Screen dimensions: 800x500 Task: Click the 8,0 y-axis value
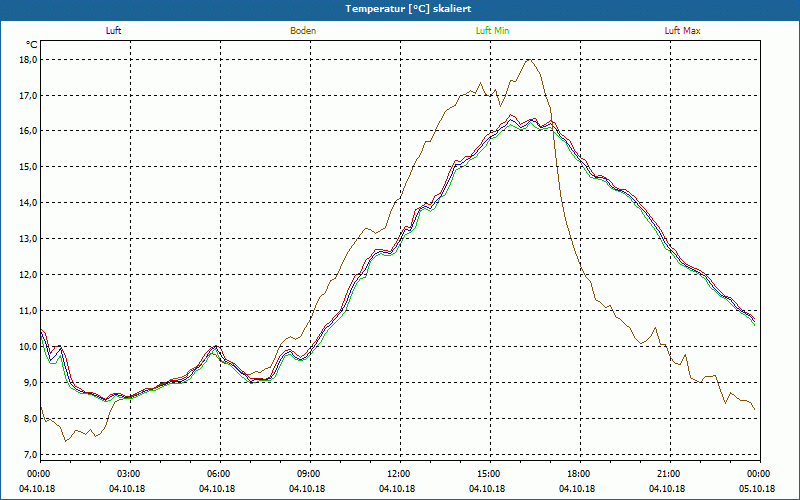(x=31, y=418)
